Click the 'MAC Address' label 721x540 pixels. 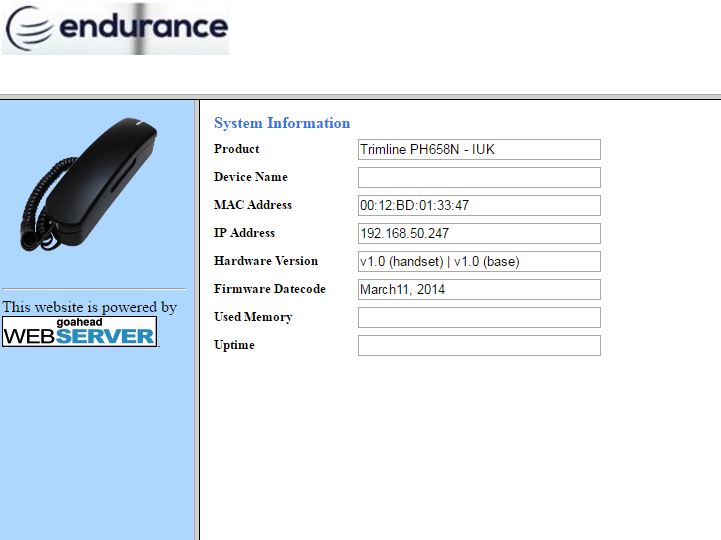click(253, 205)
